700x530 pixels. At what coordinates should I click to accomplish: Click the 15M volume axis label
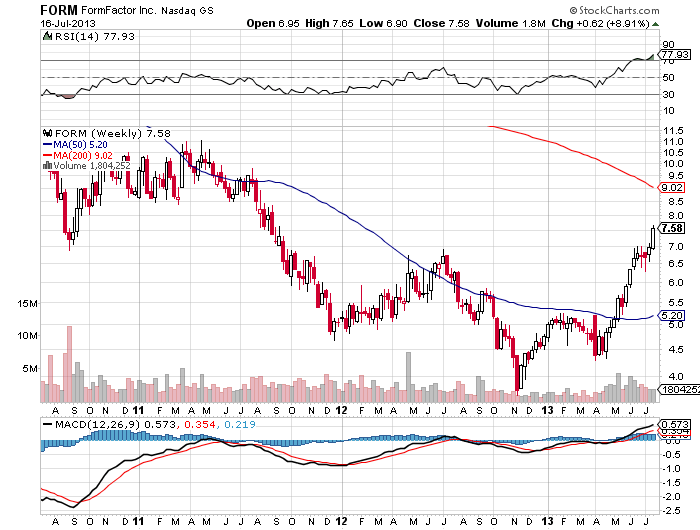pos(27,304)
